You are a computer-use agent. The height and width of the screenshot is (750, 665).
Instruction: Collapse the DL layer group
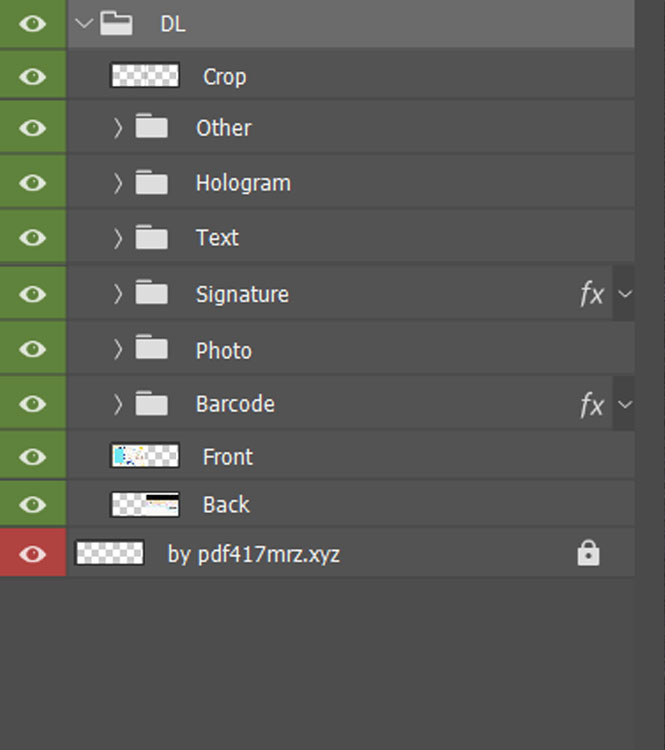pos(84,23)
